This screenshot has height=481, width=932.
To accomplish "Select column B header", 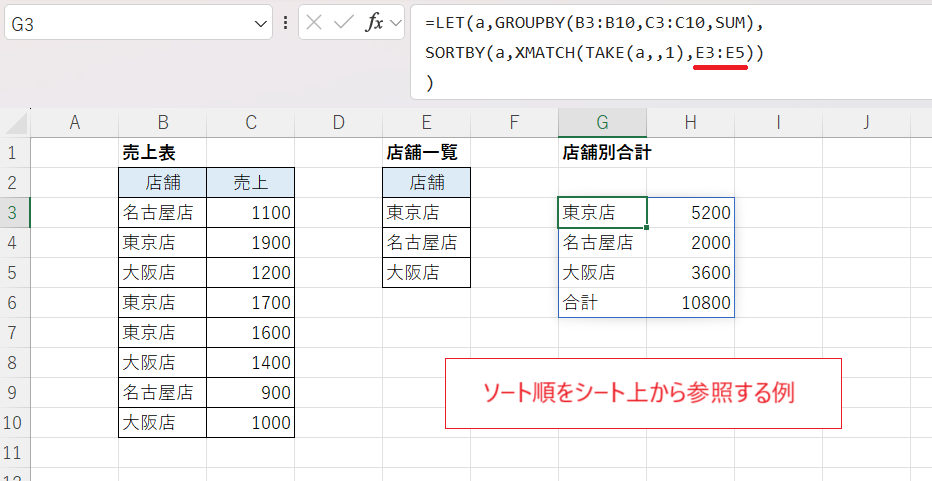I will click(163, 123).
